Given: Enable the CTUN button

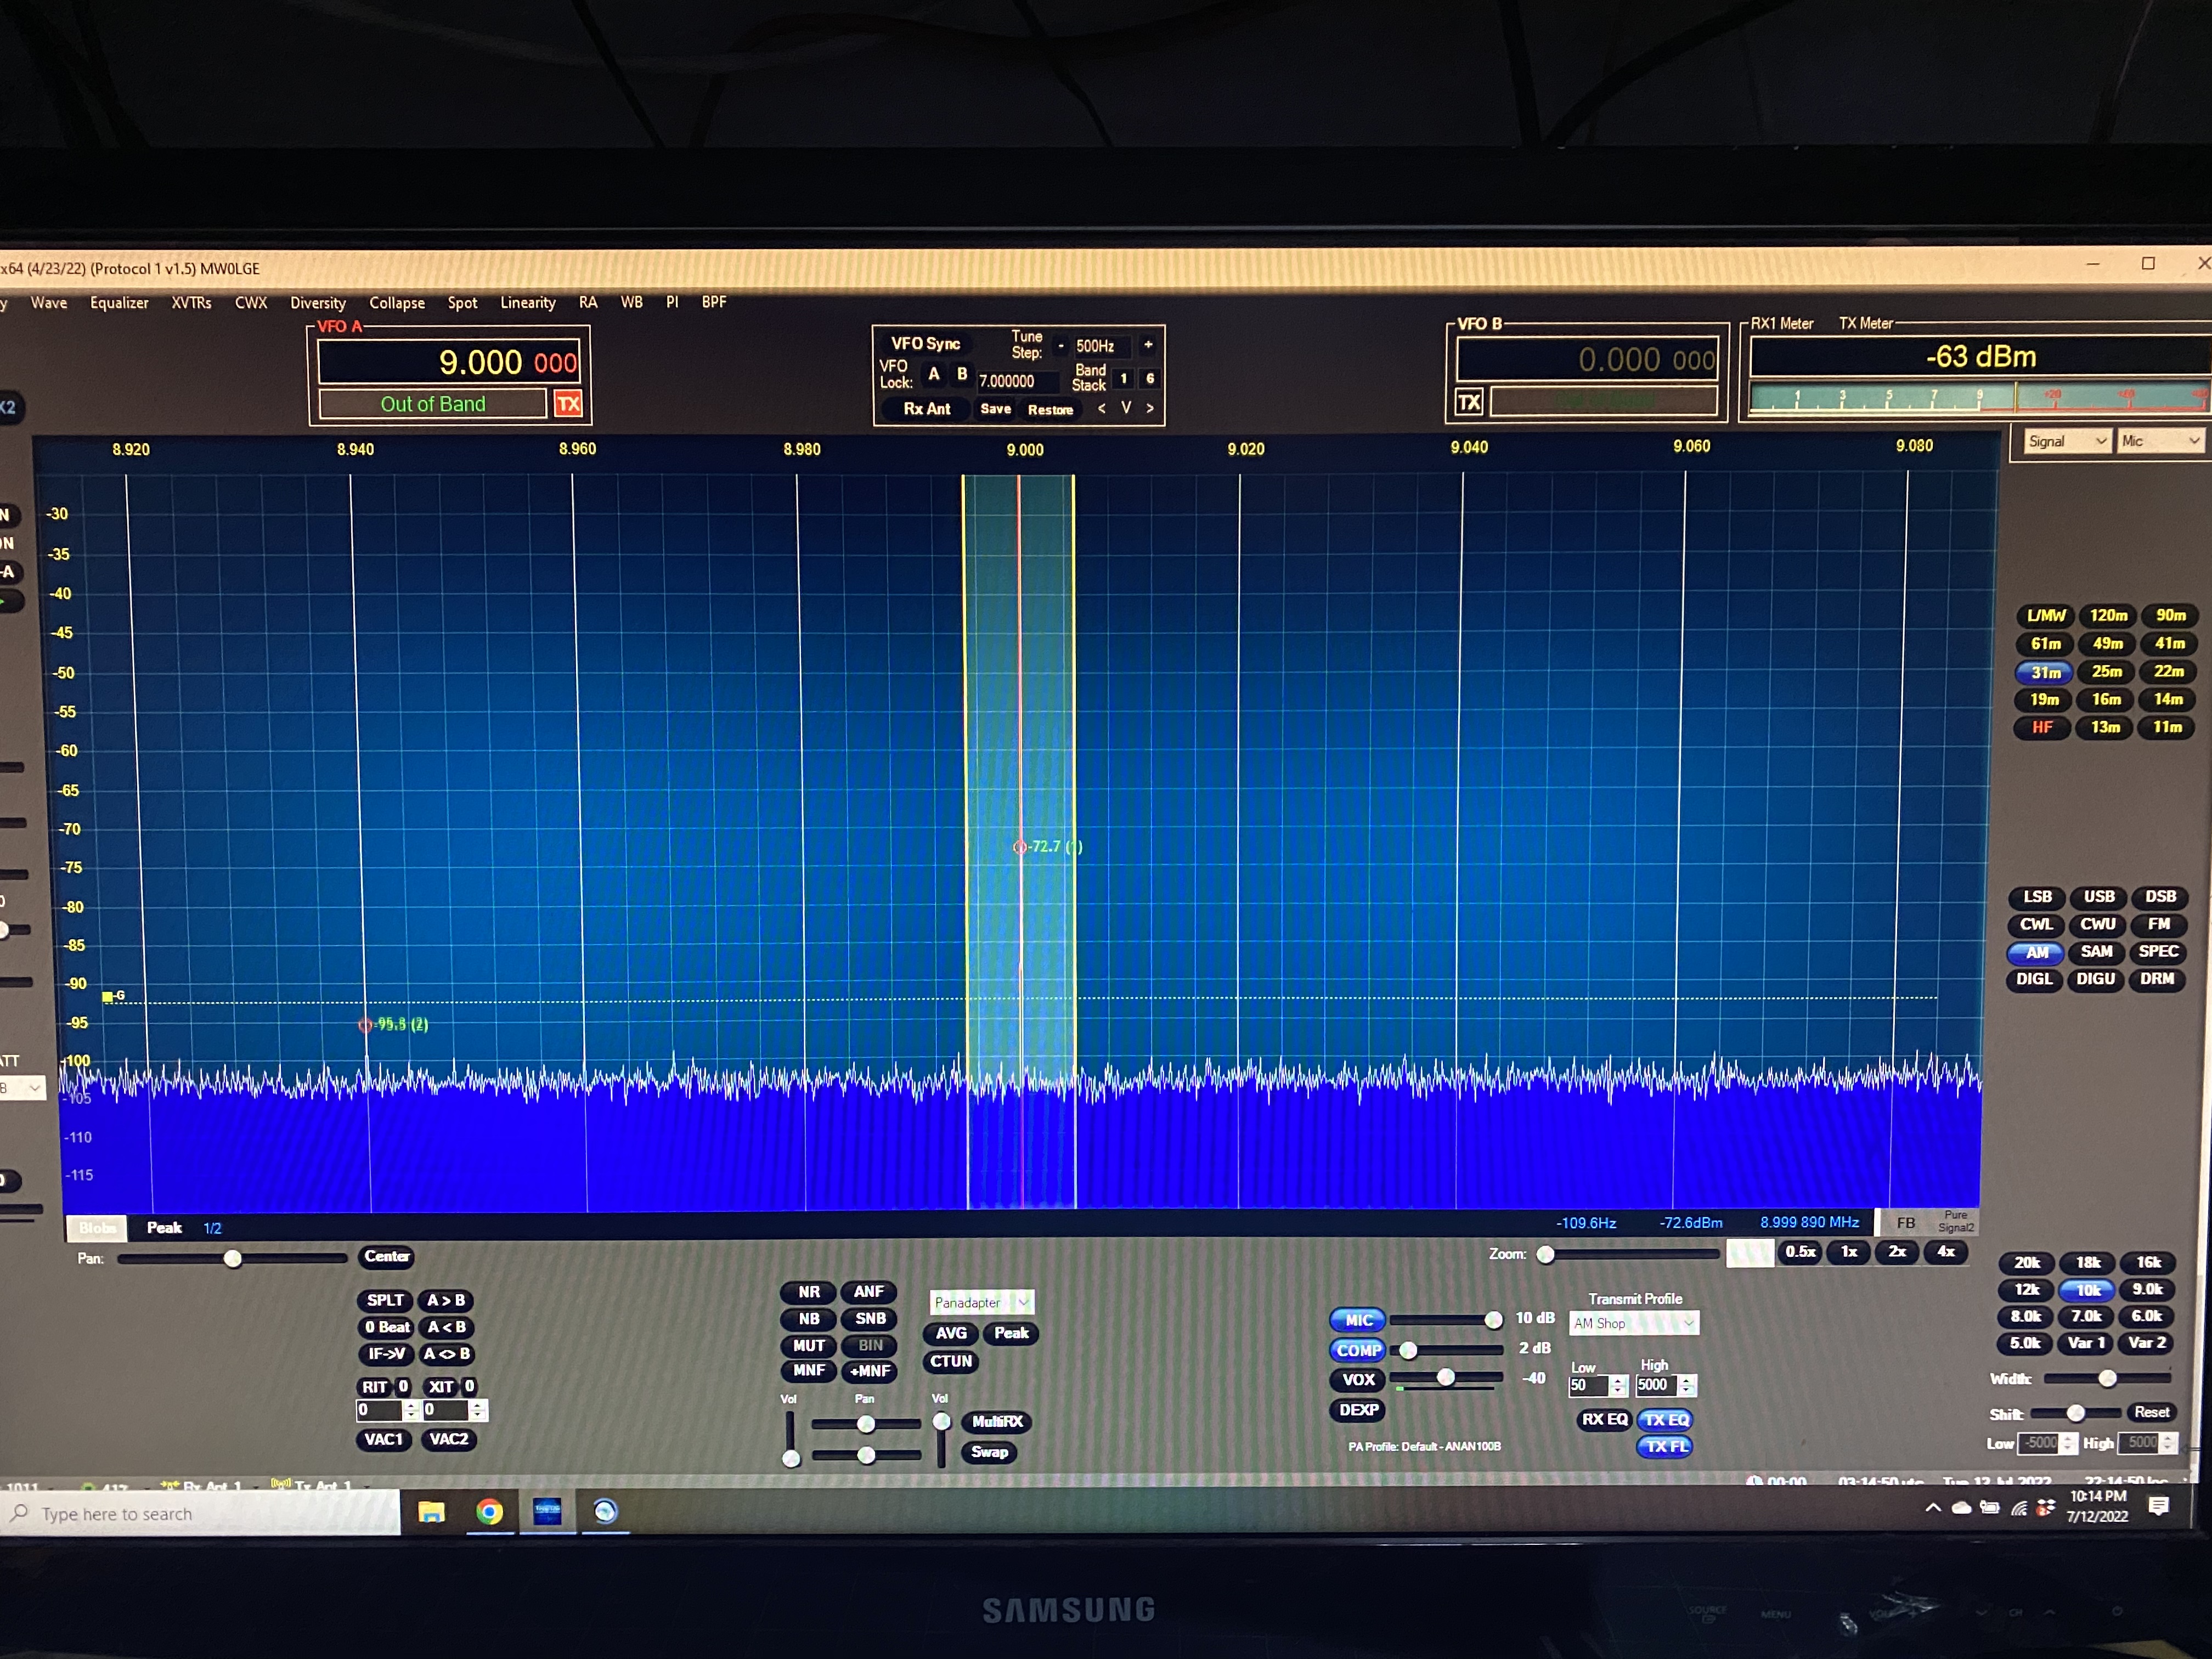Looking at the screenshot, I should [950, 1362].
